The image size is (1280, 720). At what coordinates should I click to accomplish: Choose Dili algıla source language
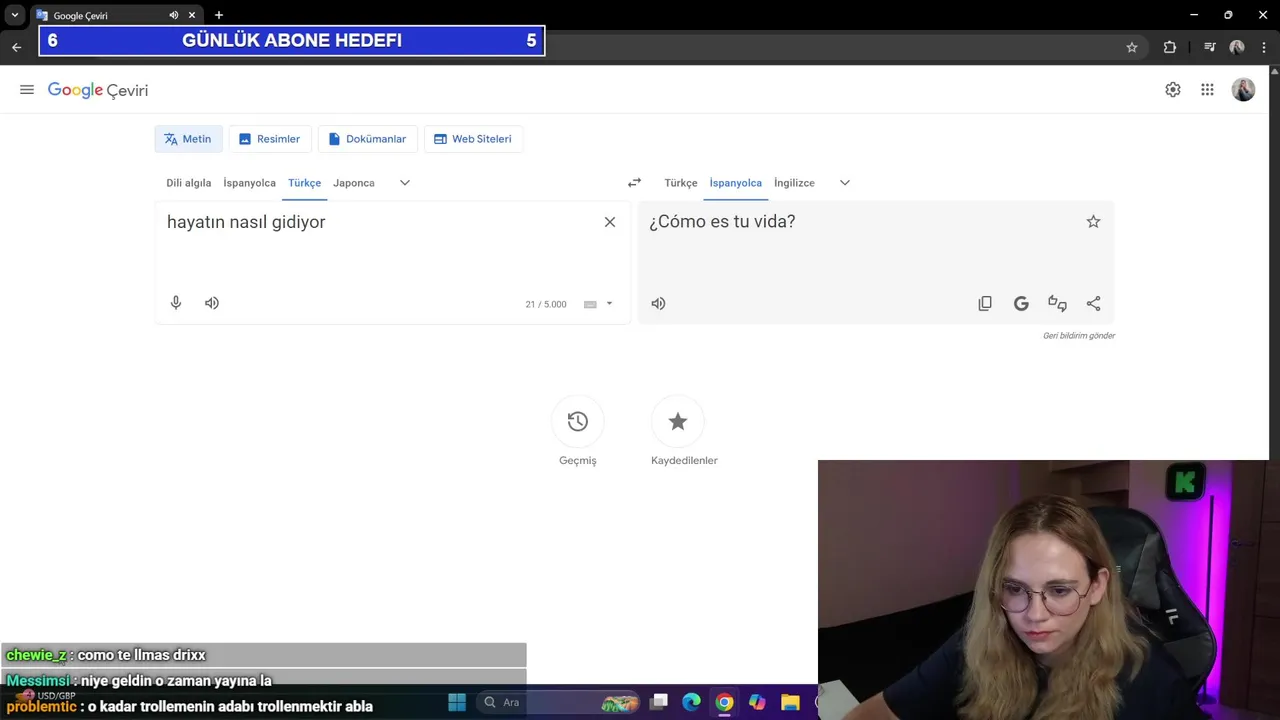point(189,183)
